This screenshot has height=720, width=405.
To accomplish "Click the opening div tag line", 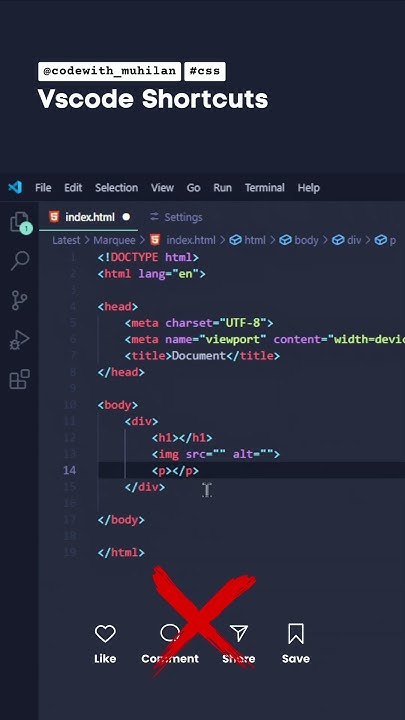I will 141,421.
